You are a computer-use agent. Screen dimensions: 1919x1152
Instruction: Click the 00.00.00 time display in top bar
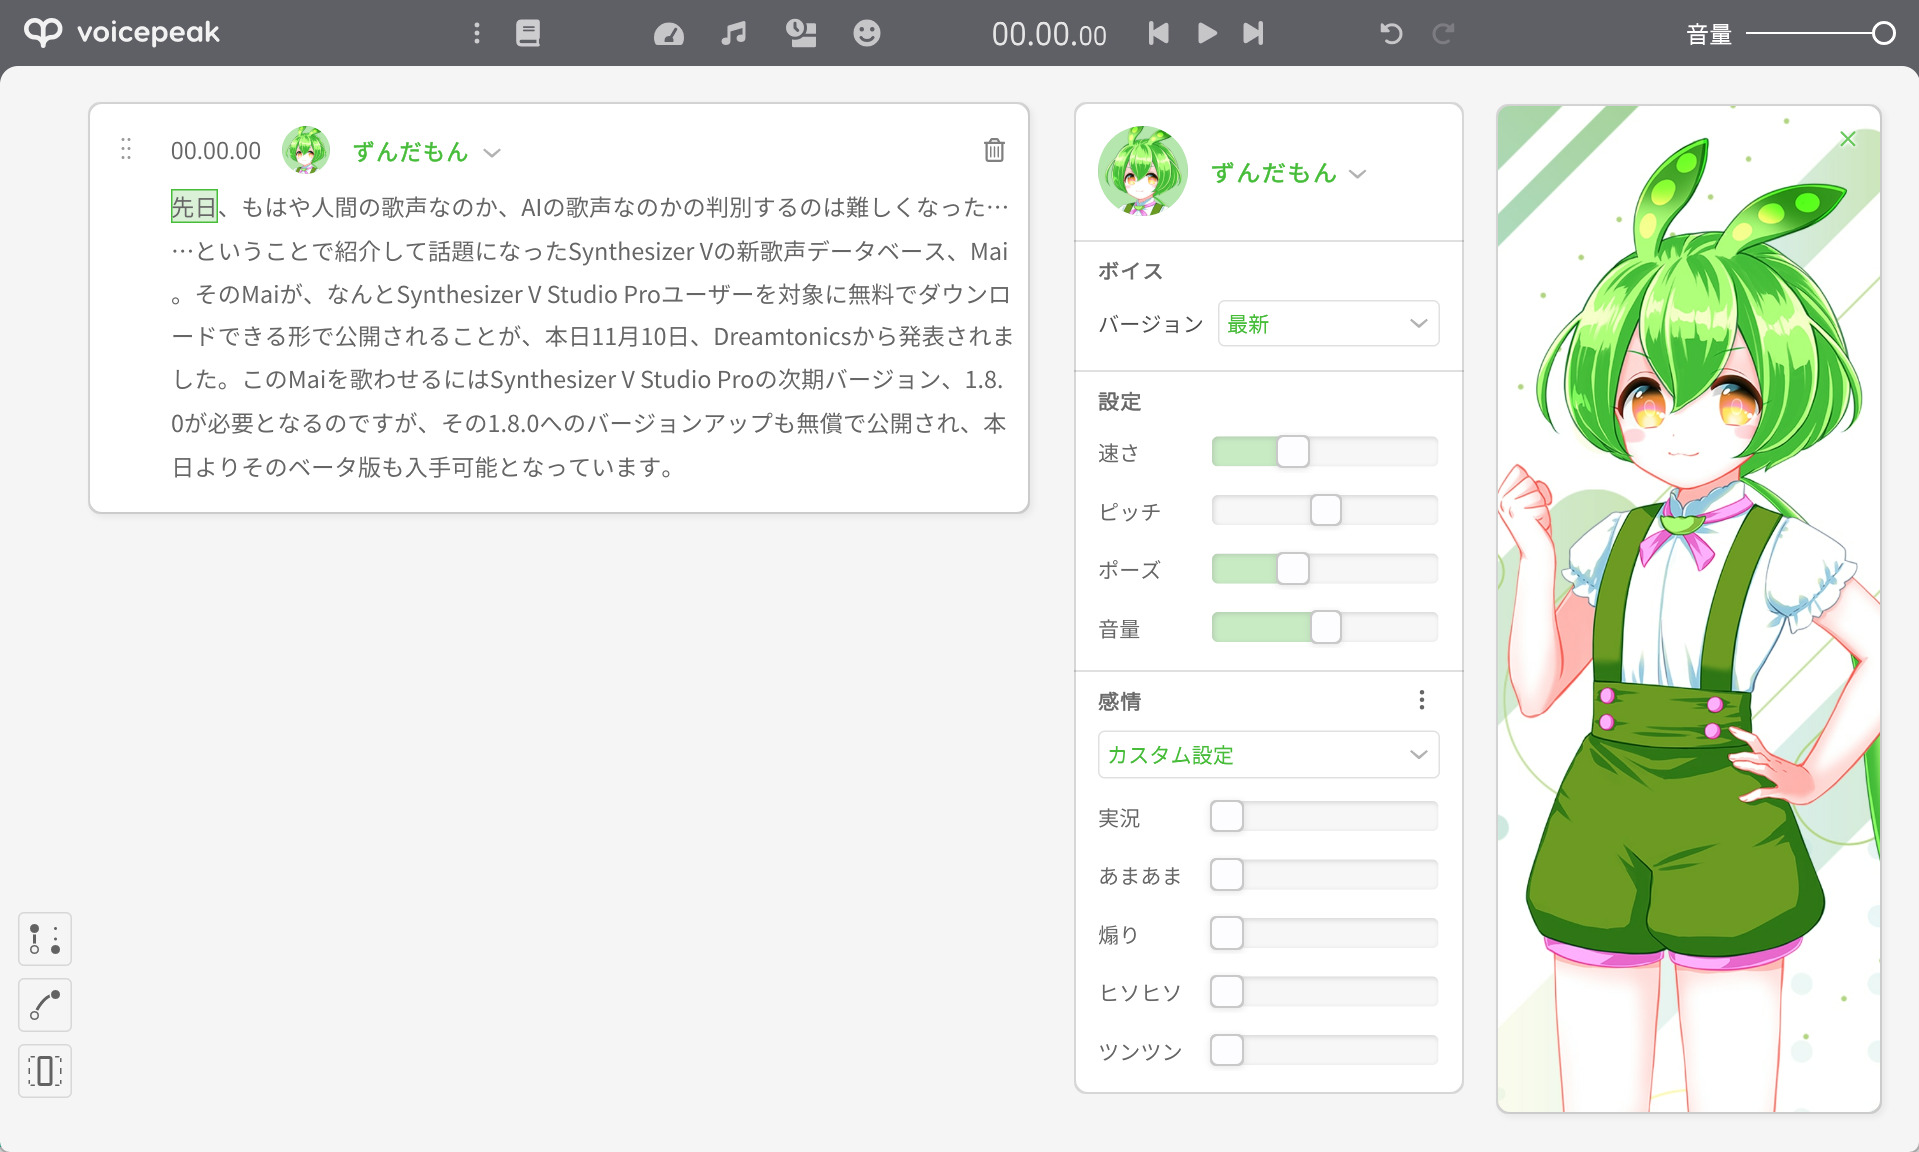1049,35
